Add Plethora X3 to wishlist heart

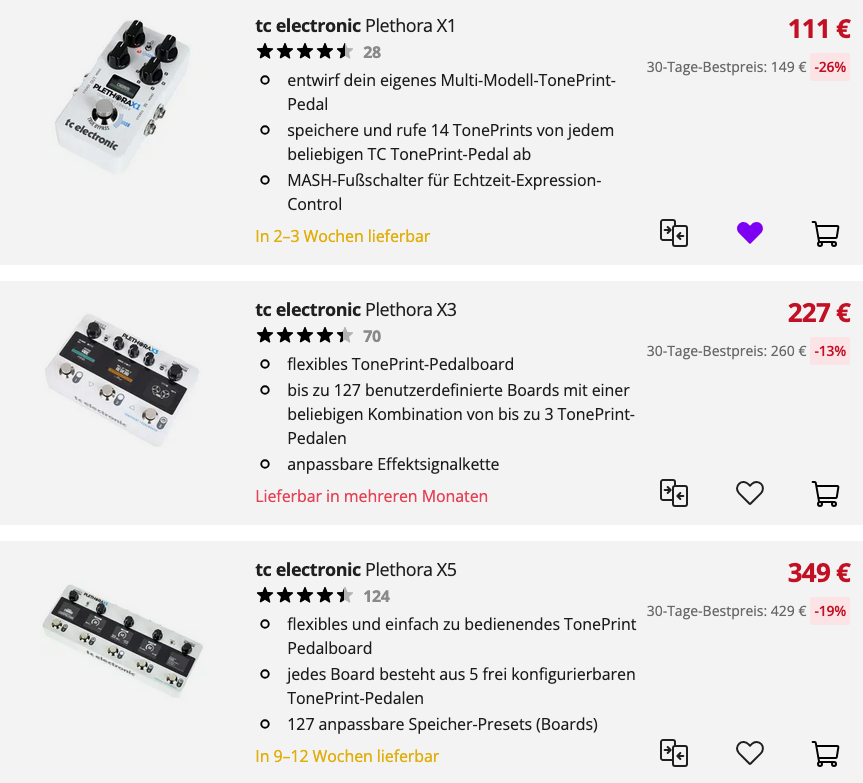point(750,493)
